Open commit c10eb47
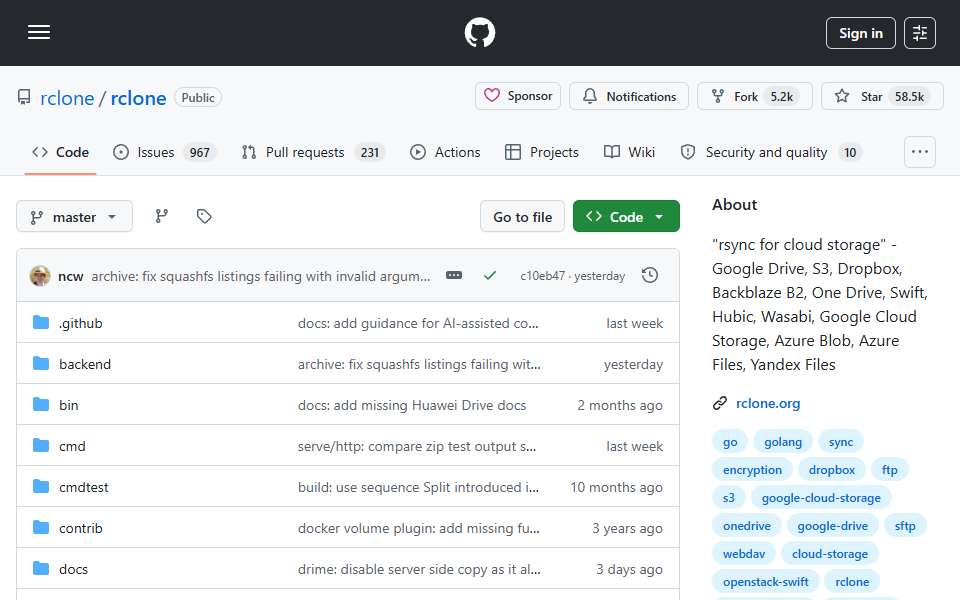This screenshot has height=600, width=960. (542, 276)
